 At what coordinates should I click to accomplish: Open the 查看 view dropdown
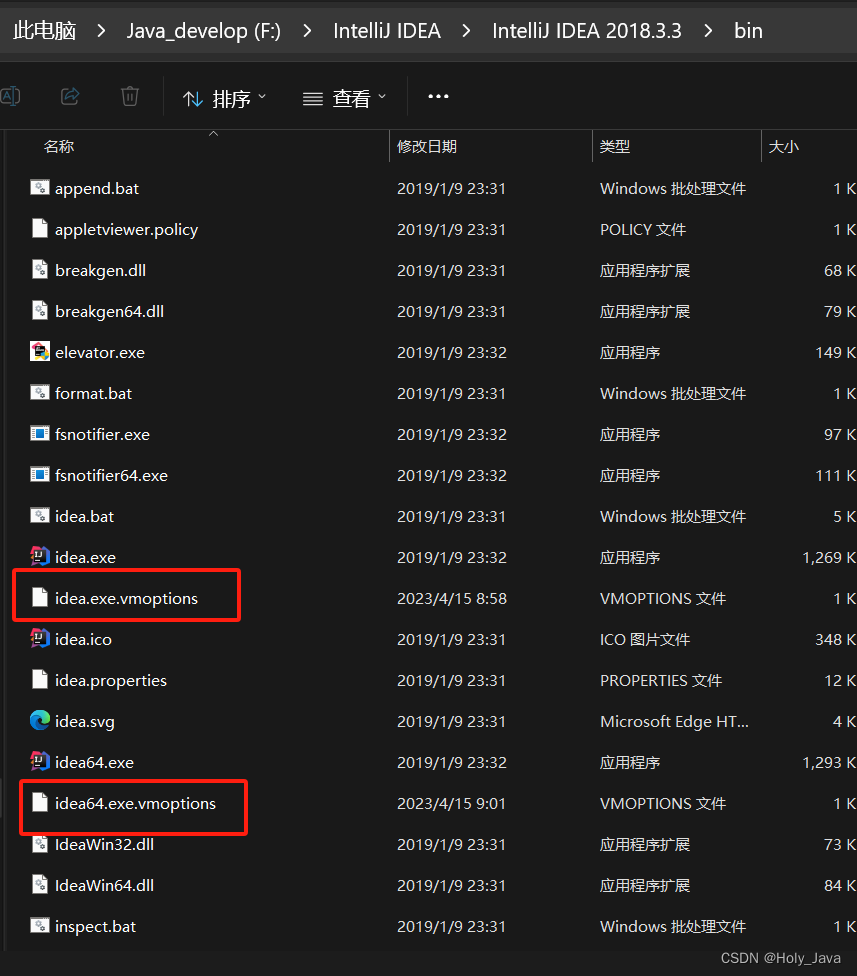(344, 98)
